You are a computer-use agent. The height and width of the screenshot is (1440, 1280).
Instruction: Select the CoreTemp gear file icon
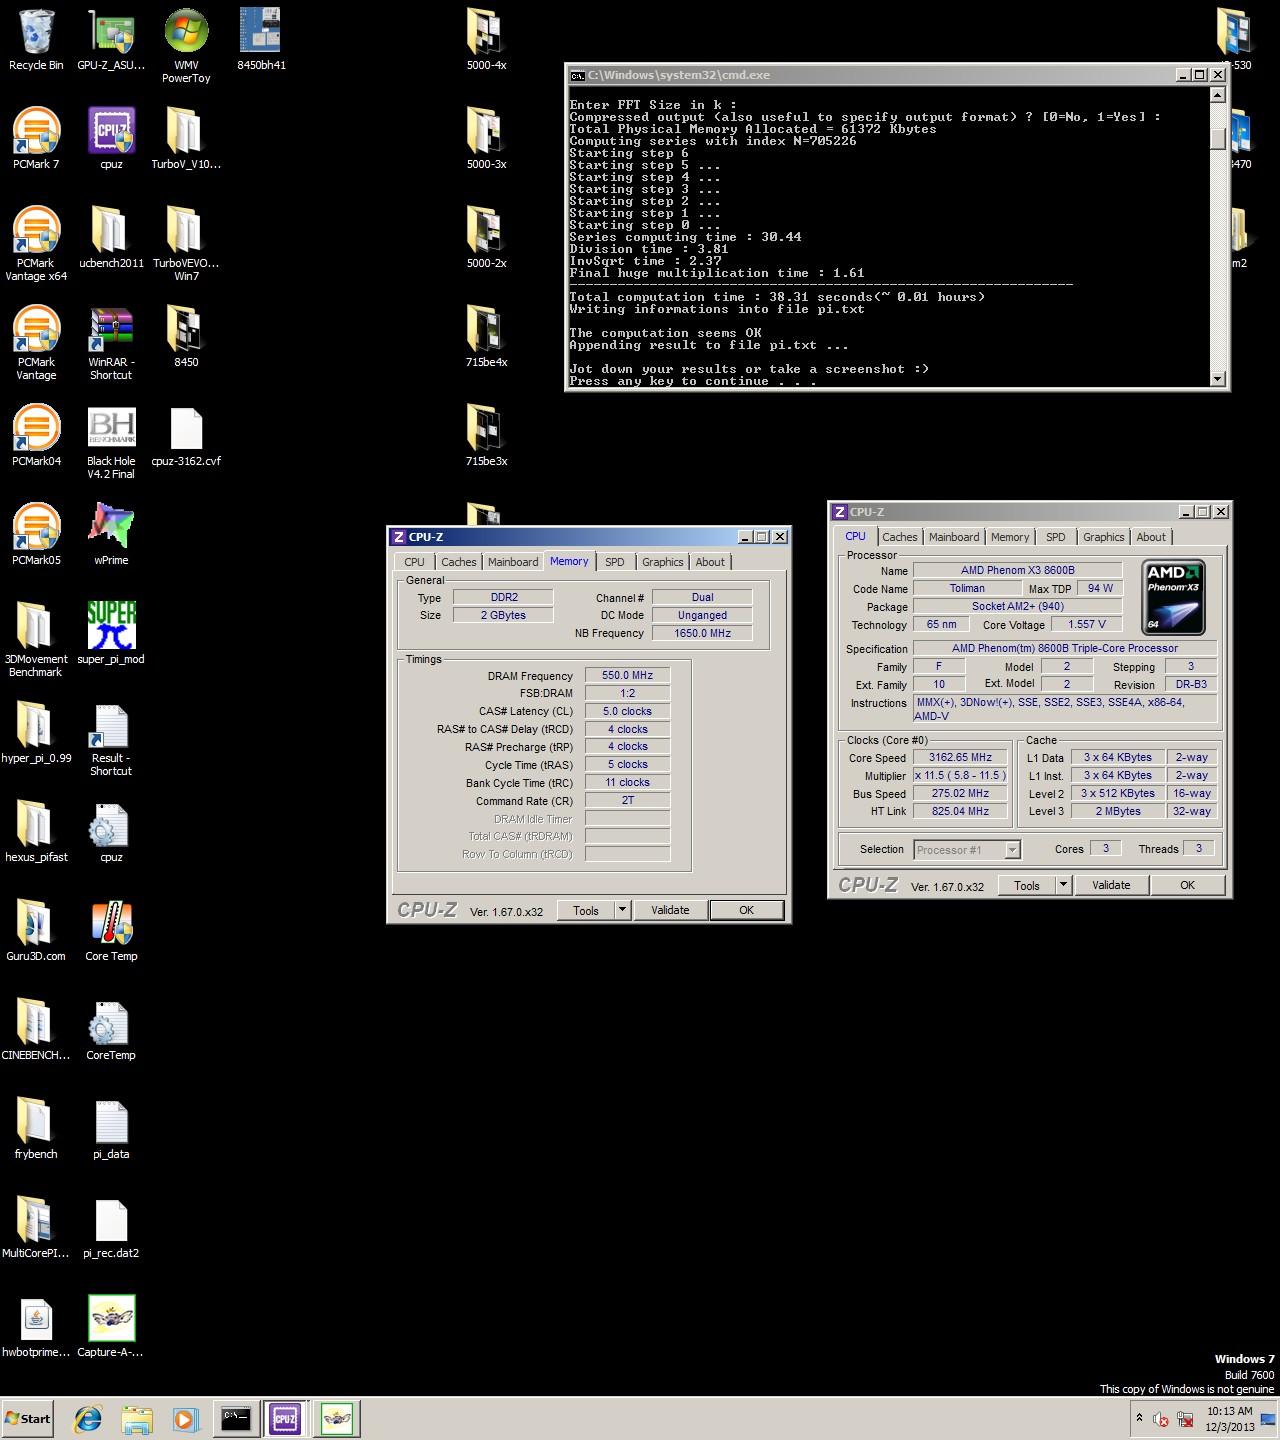tap(111, 1030)
